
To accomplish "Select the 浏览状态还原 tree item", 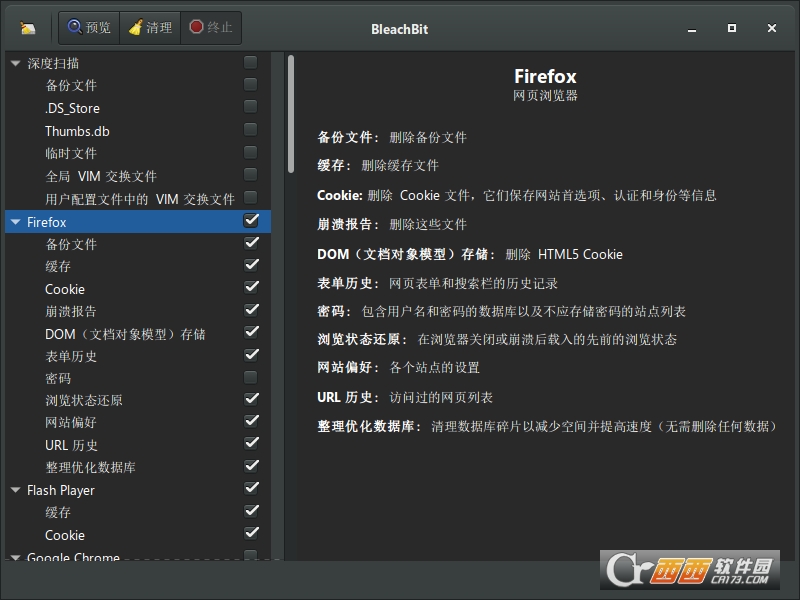I will click(84, 401).
